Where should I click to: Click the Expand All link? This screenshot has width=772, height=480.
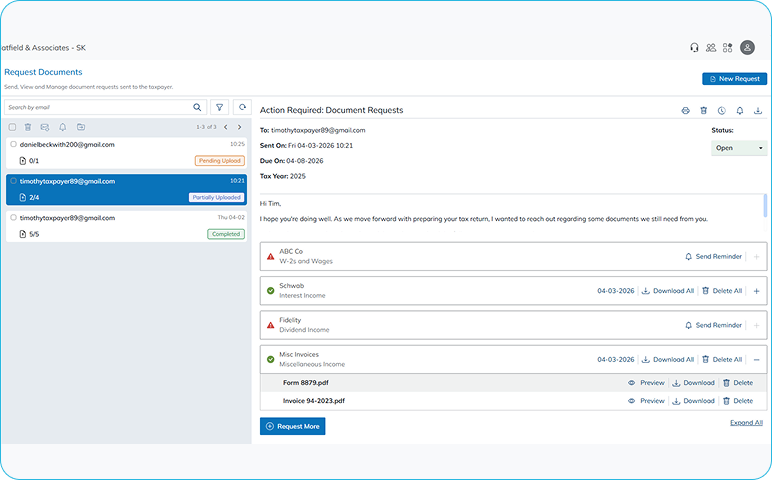(746, 423)
